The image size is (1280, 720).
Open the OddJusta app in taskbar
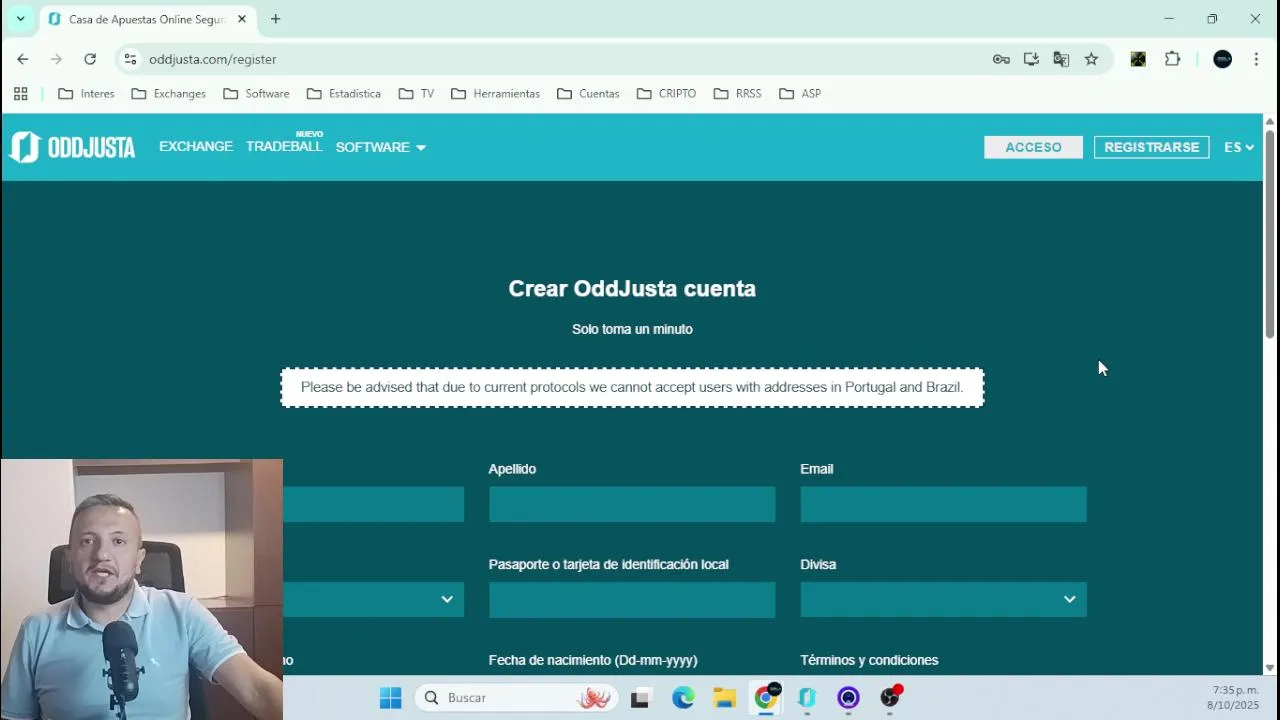coord(807,697)
